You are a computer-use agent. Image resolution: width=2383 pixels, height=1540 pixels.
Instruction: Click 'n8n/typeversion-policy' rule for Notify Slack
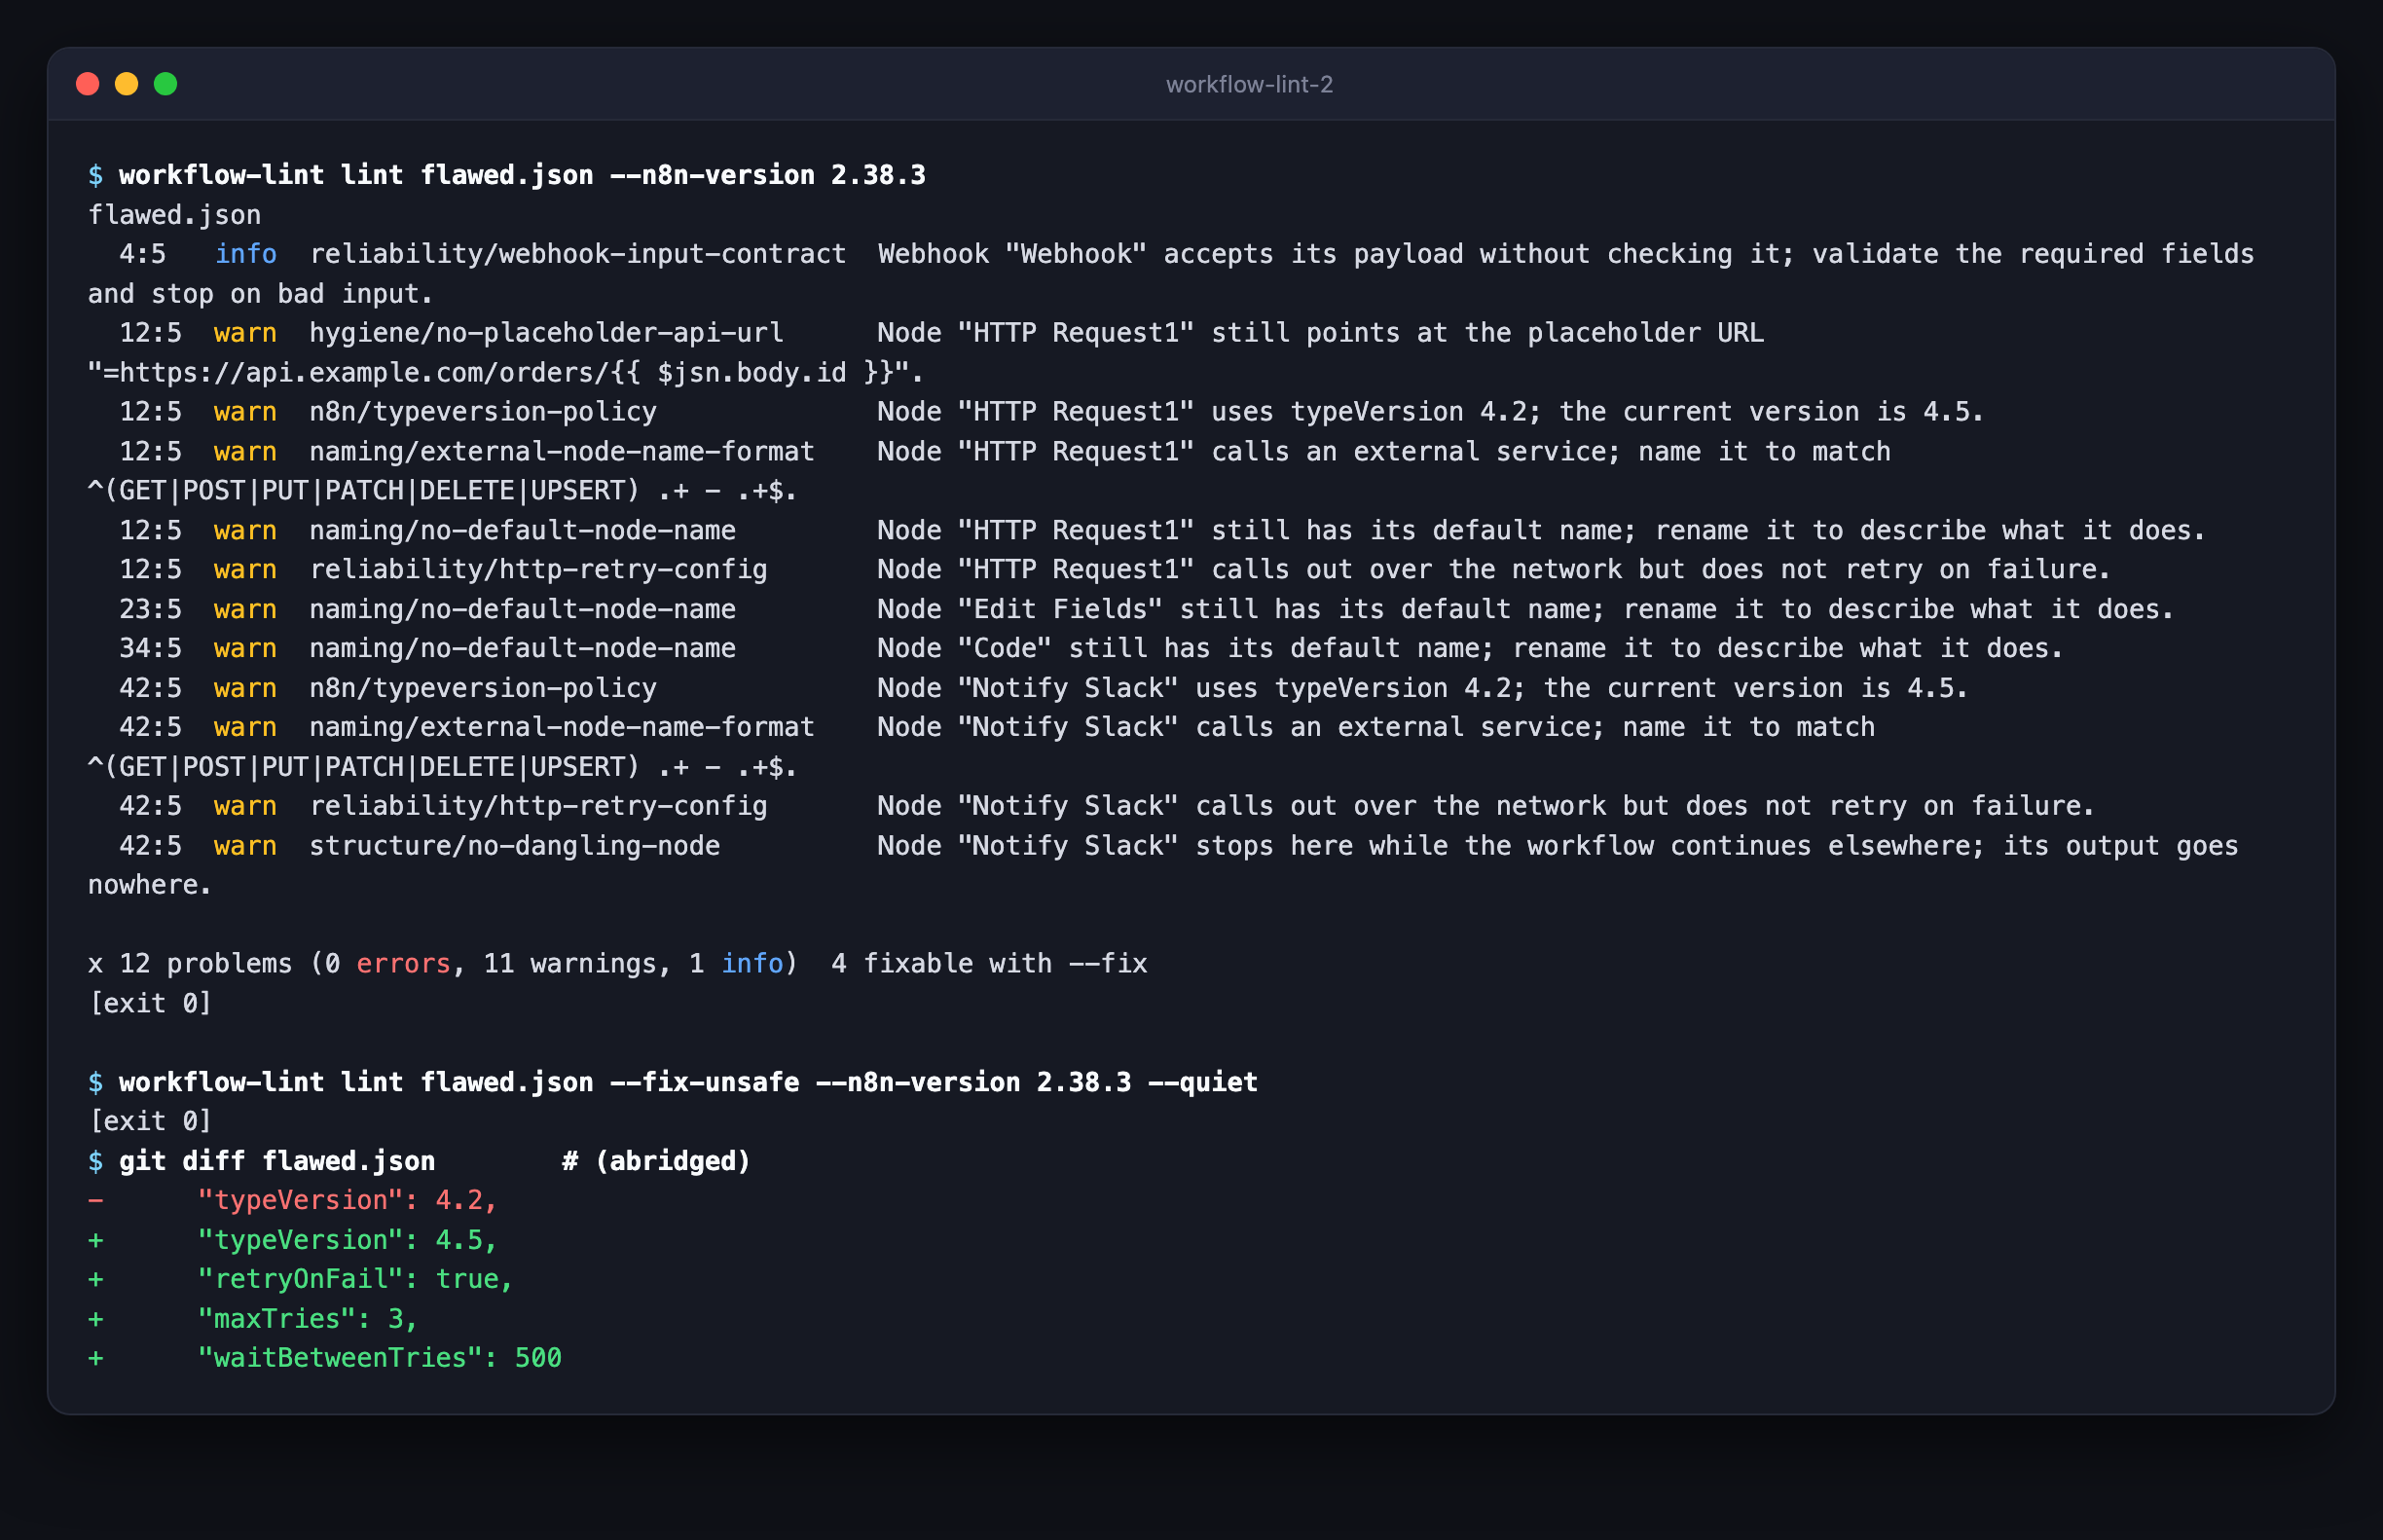tap(483, 689)
